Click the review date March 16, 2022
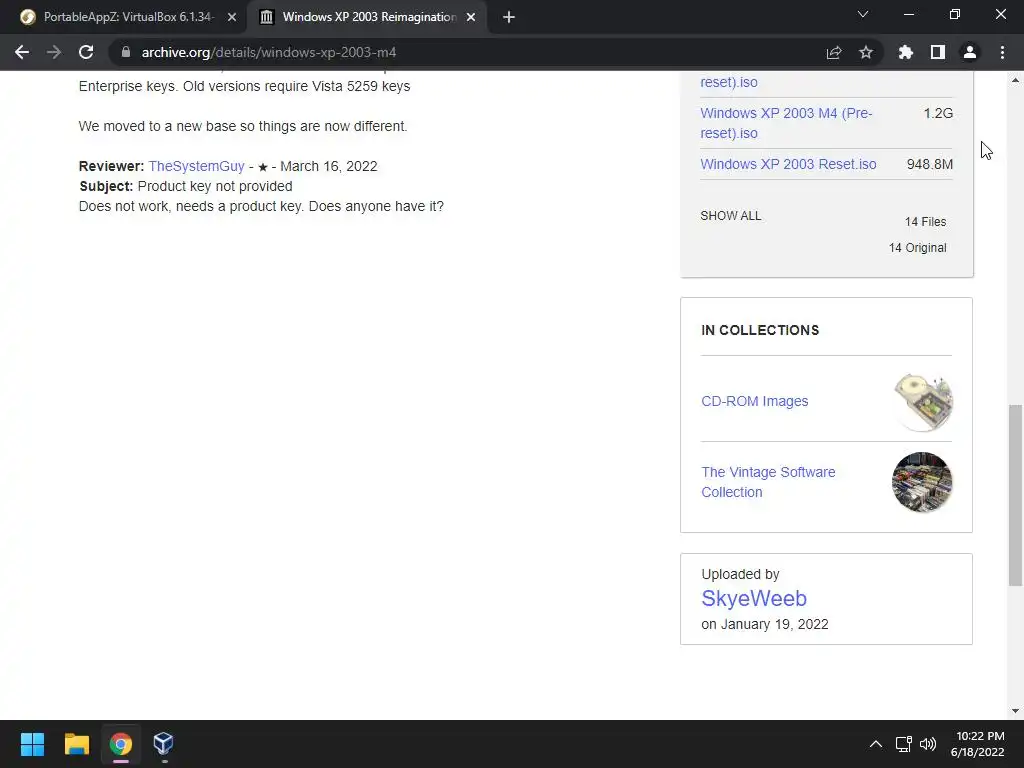This screenshot has height=768, width=1024. point(328,166)
